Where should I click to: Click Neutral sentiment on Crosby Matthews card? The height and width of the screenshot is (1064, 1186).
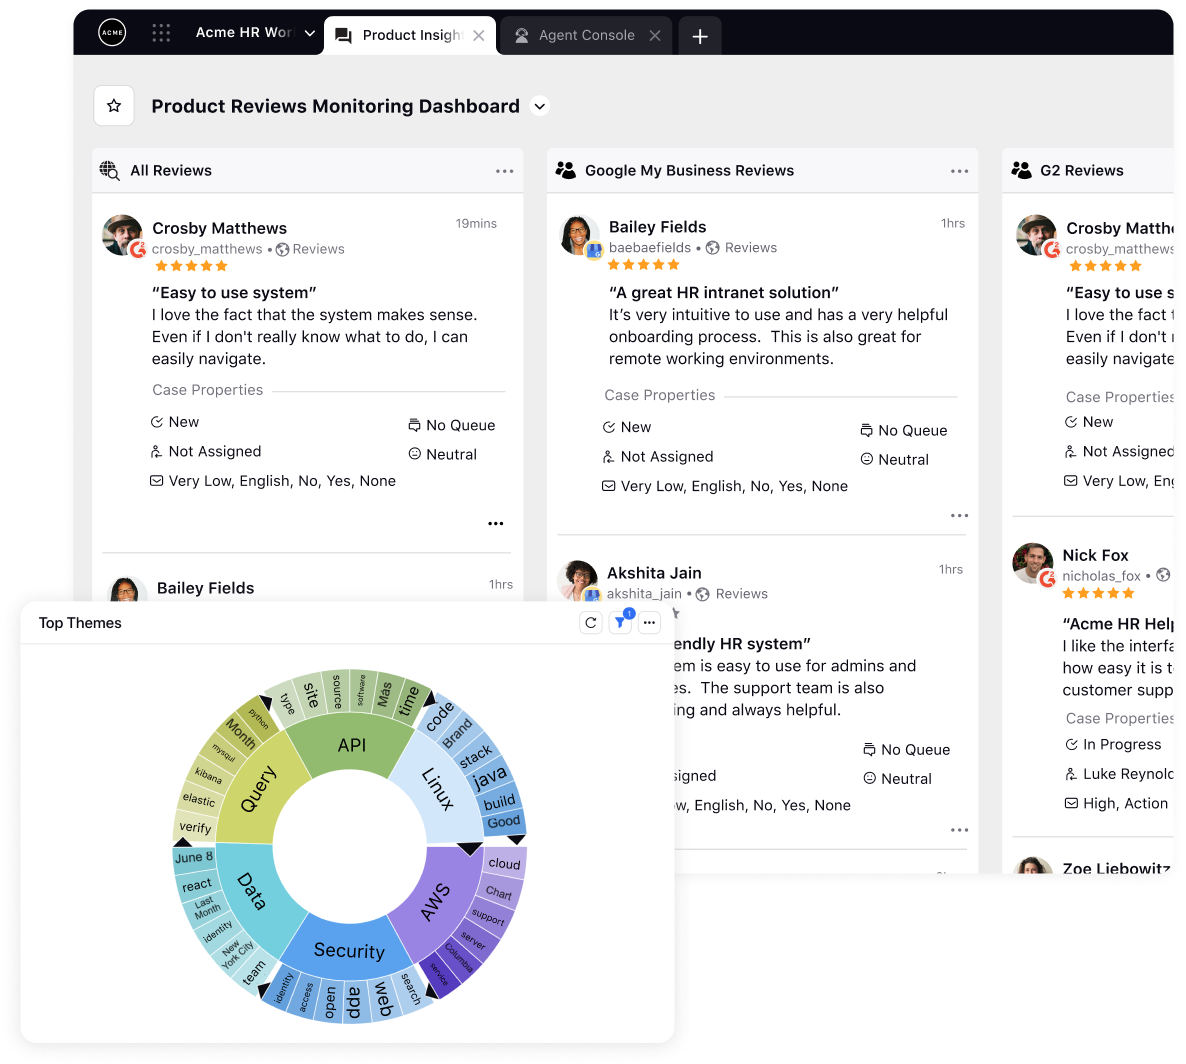[442, 454]
